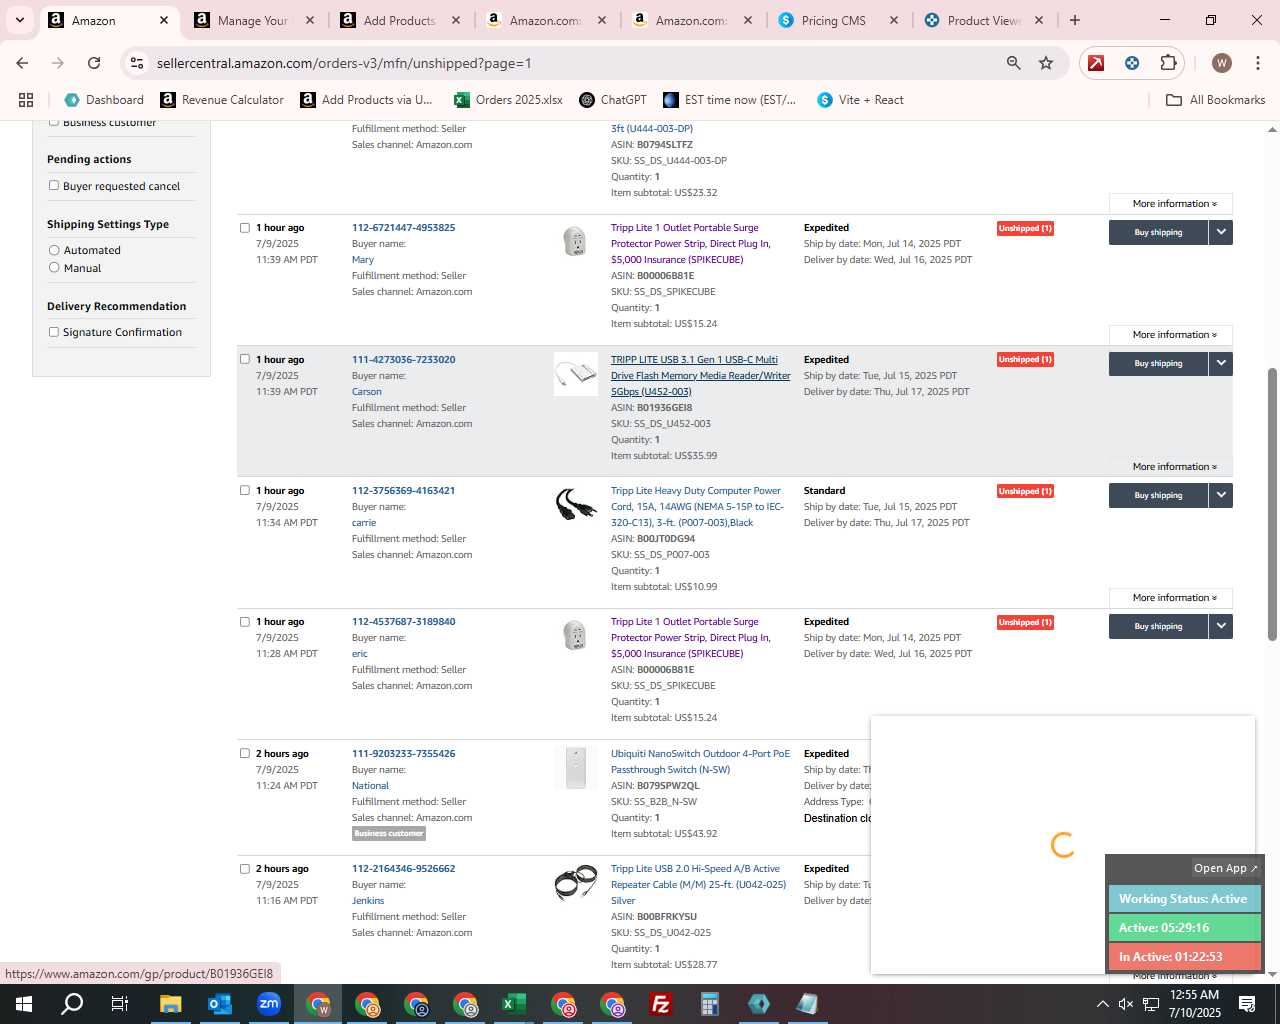Image resolution: width=1280 pixels, height=1024 pixels.
Task: Open the power cord product thumbnail
Action: click(x=576, y=504)
